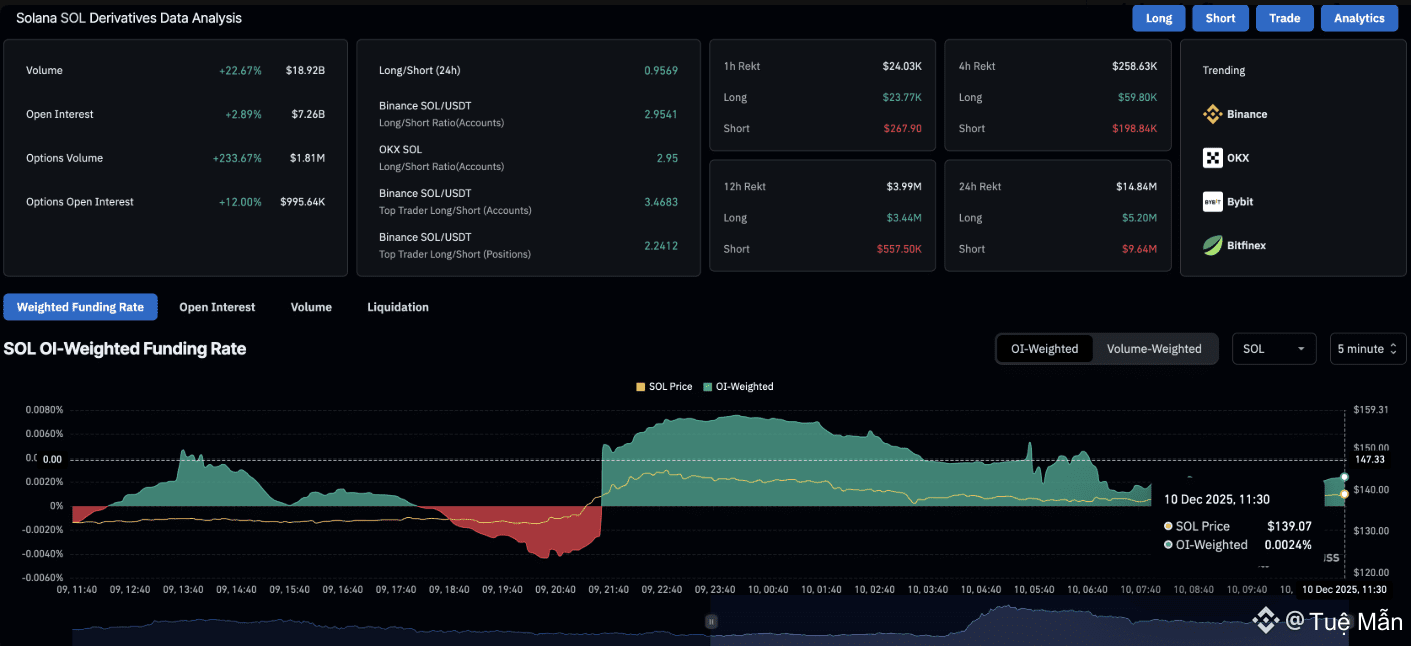Click the OKX logo icon in Trending
Image resolution: width=1411 pixels, height=646 pixels.
pyautogui.click(x=1212, y=158)
